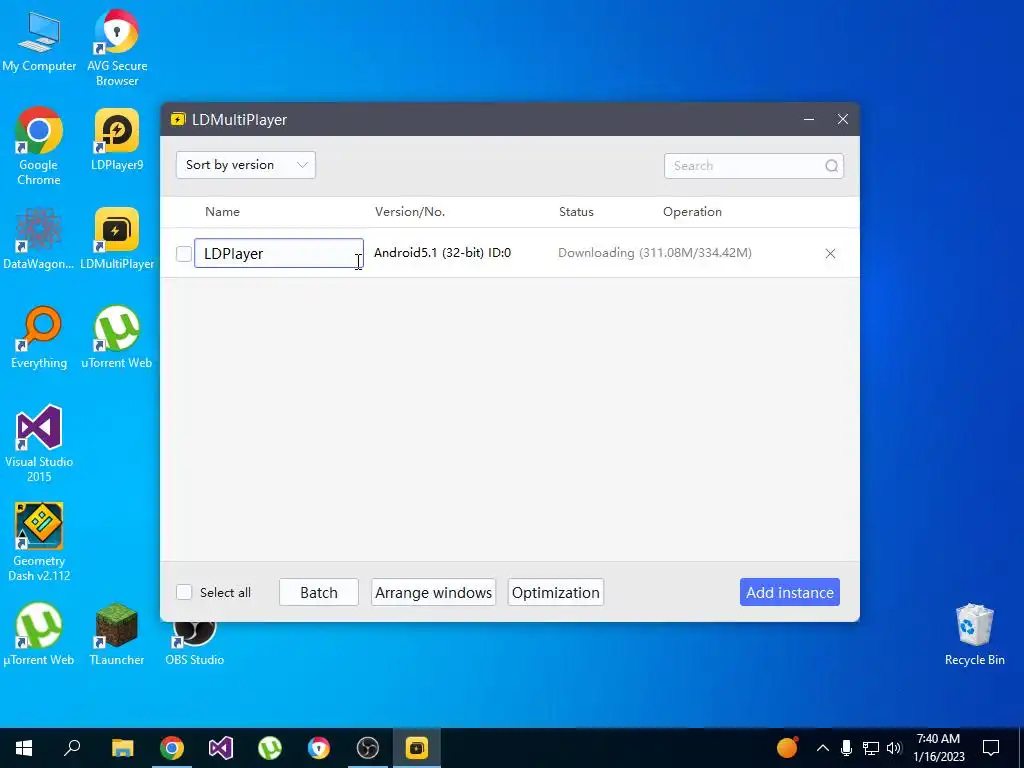1024x768 pixels.
Task: Open the My Computer desktop icon
Action: click(x=39, y=41)
